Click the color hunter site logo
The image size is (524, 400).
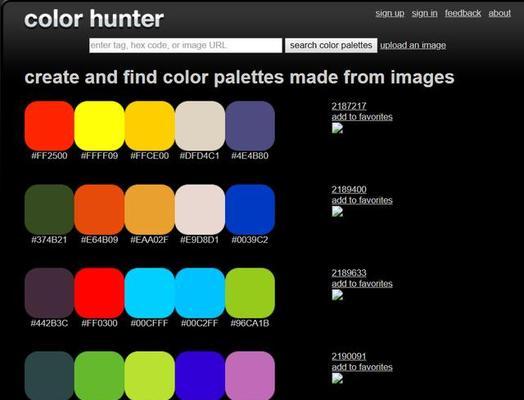94,19
